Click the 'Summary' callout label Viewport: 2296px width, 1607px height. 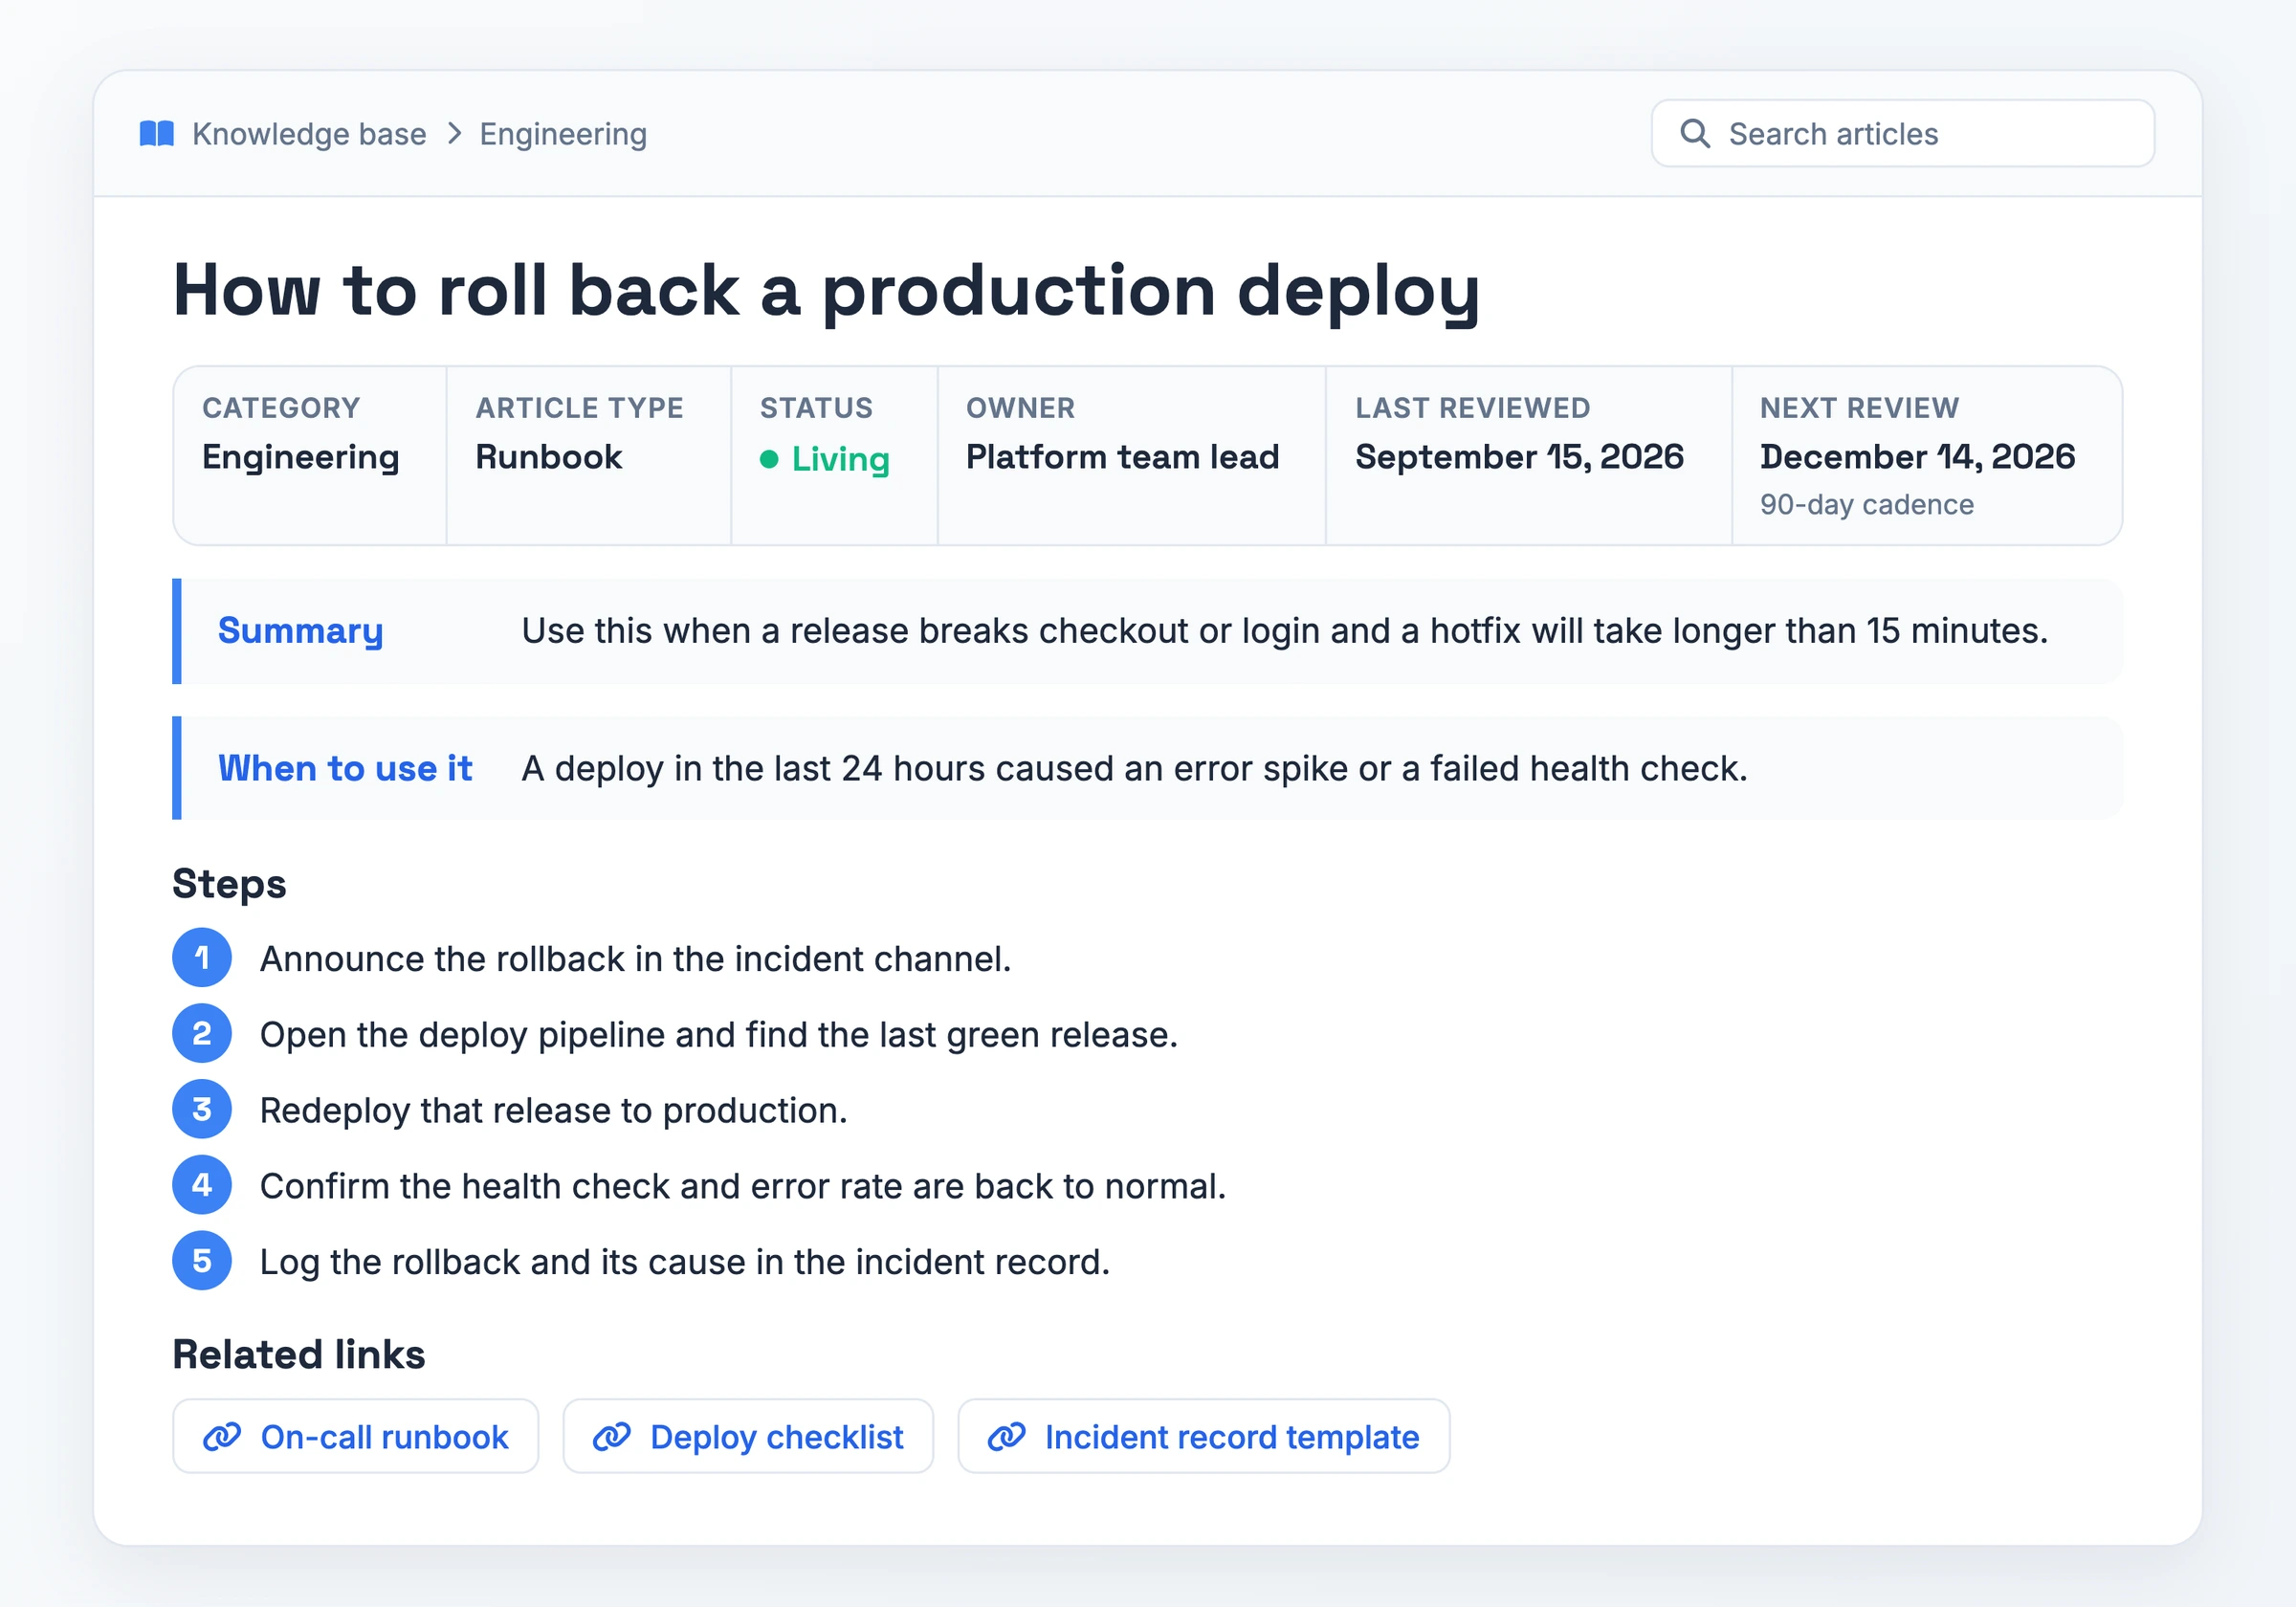(301, 631)
